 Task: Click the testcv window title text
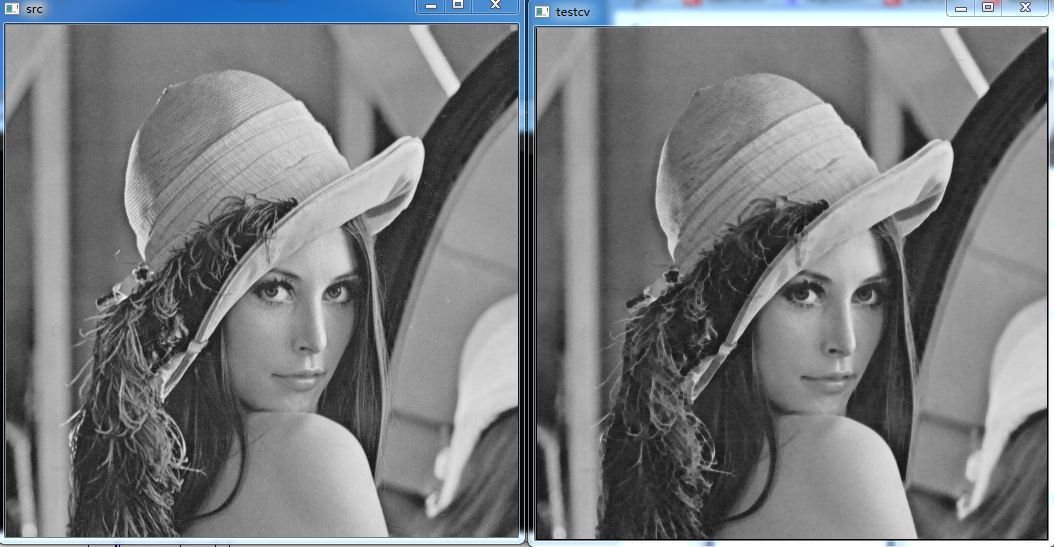click(x=573, y=12)
